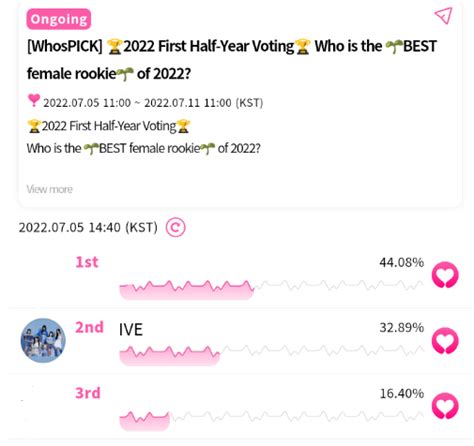Tap the sprout emoji before 'BEST' in the title
Image resolution: width=474 pixels, height=446 pixels.
(x=394, y=47)
